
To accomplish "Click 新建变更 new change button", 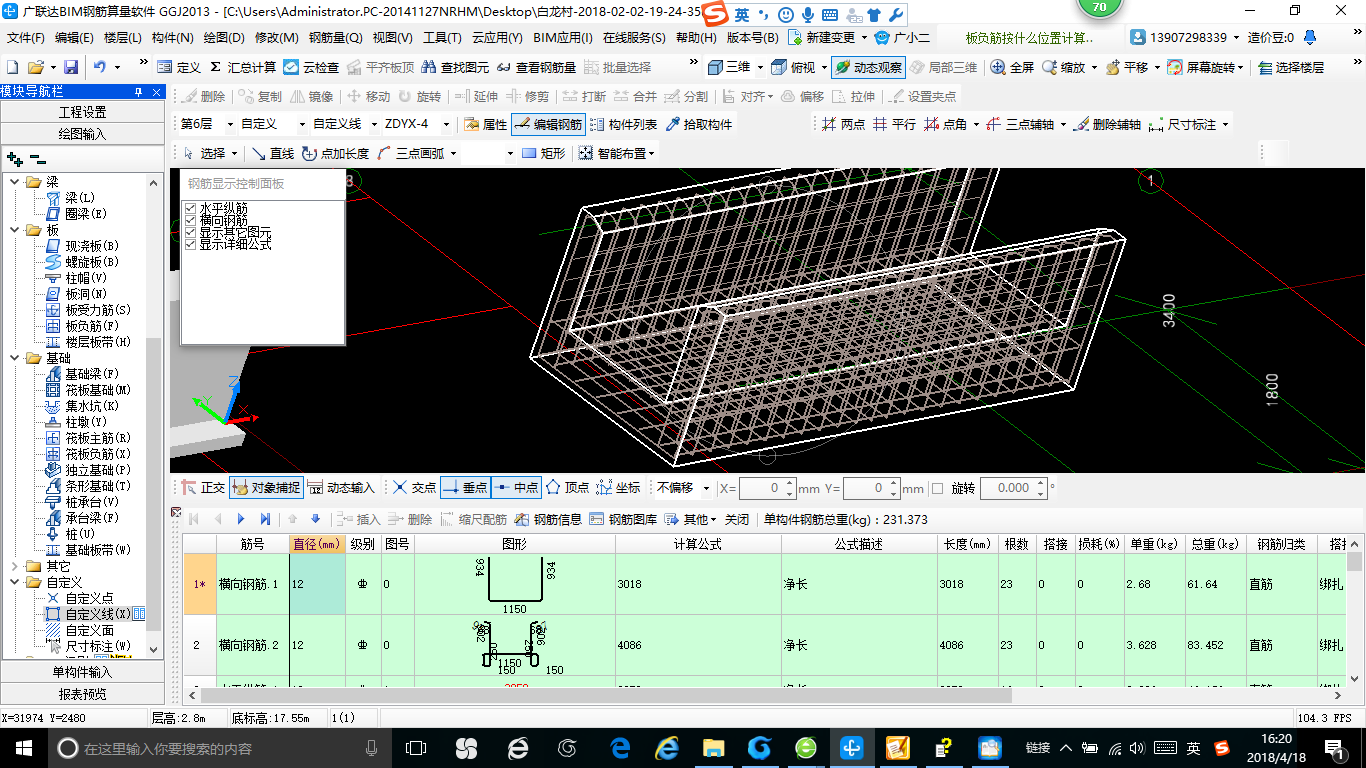I will [x=822, y=38].
